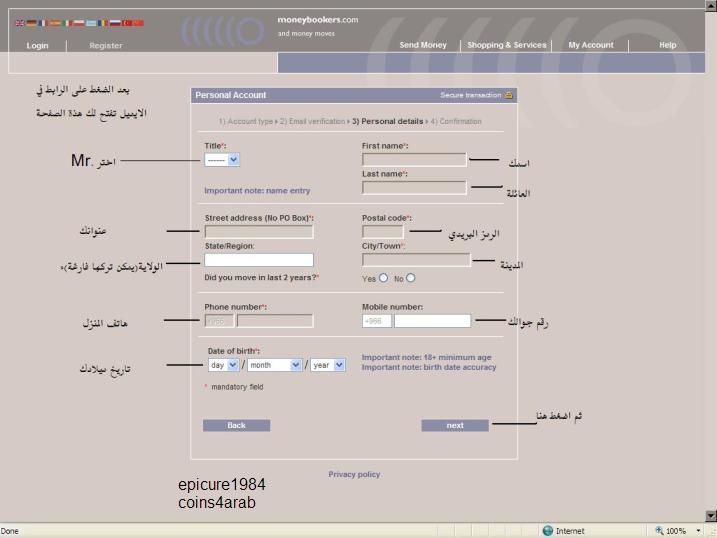Open Shopping & Services
The image size is (717, 538).
click(x=507, y=45)
